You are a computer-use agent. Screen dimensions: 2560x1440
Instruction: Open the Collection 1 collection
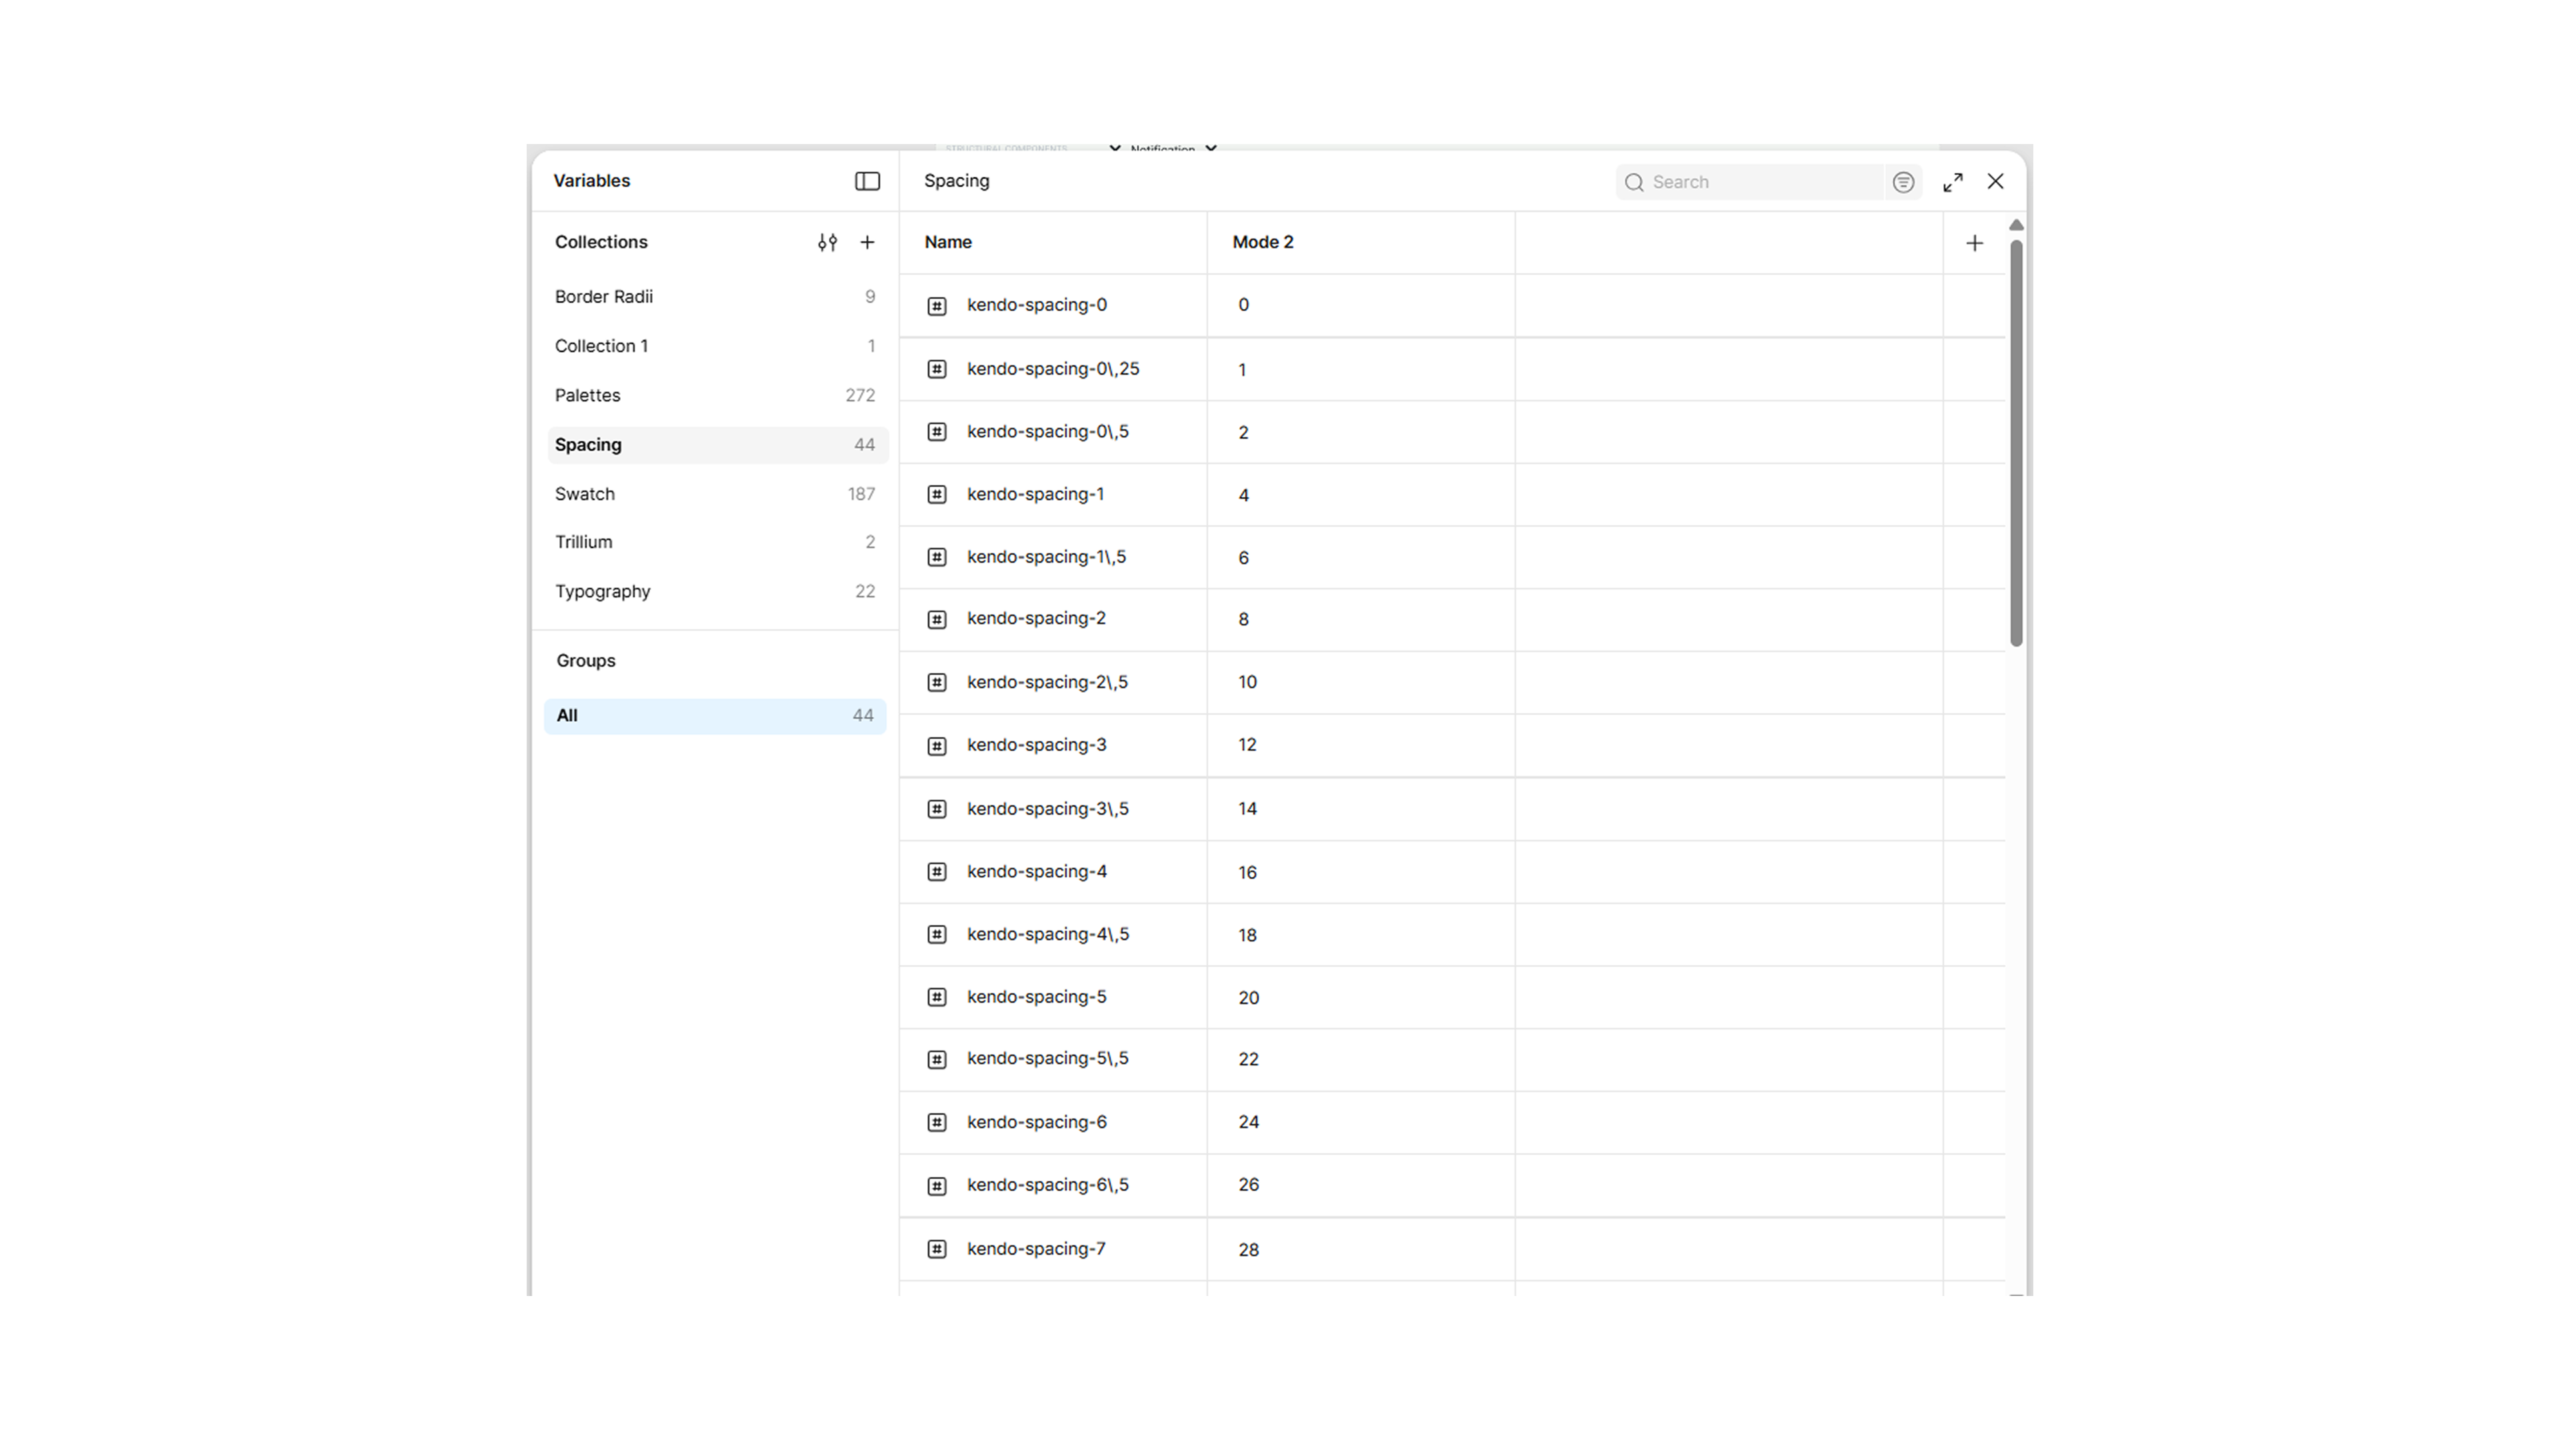715,346
